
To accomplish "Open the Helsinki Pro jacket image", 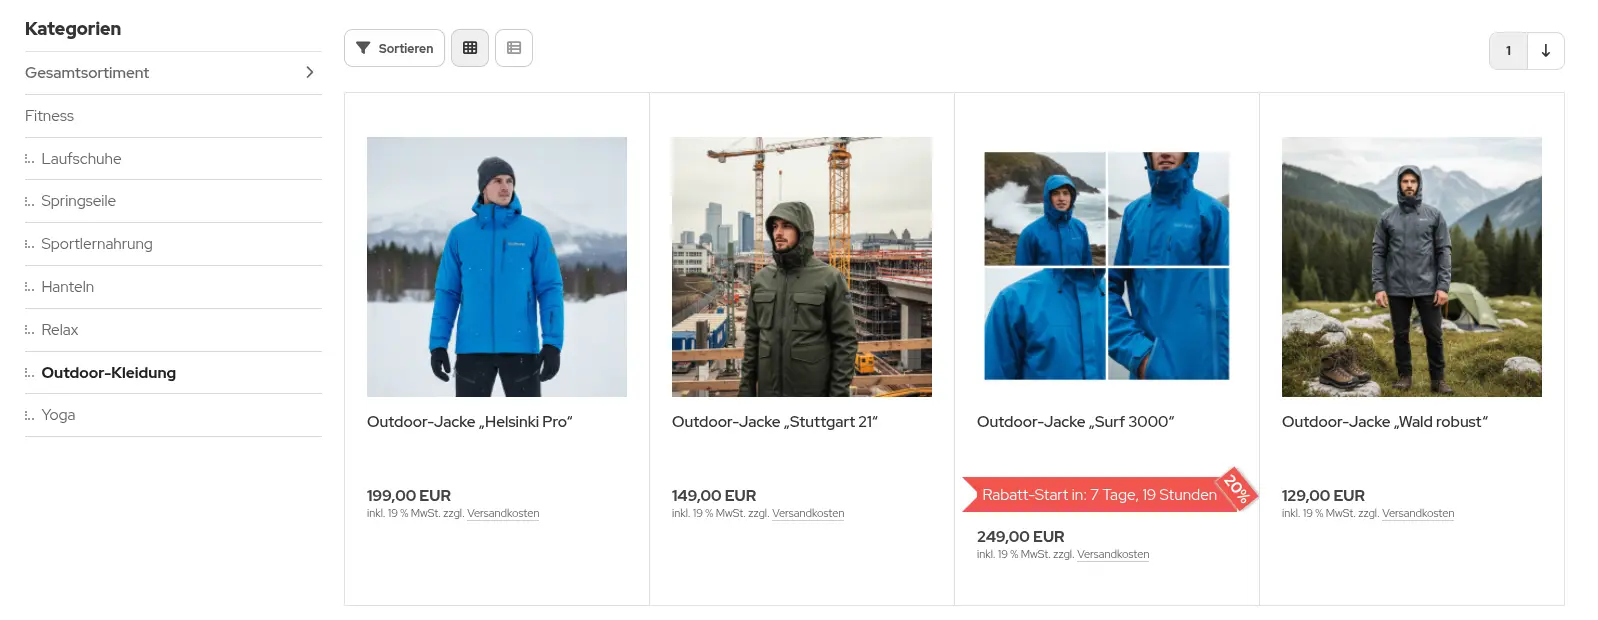I will [497, 267].
